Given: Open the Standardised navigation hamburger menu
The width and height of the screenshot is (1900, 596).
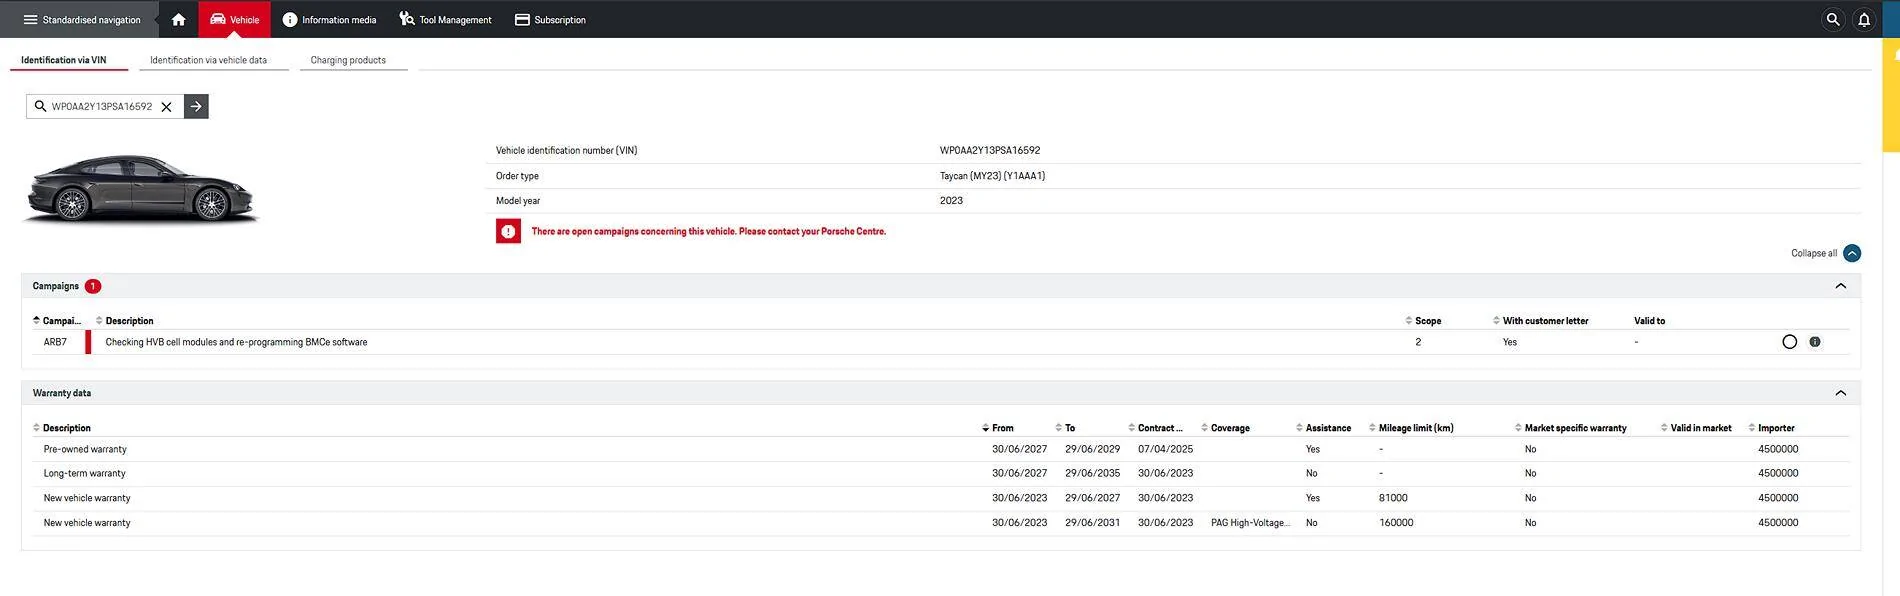Looking at the screenshot, I should (x=82, y=19).
